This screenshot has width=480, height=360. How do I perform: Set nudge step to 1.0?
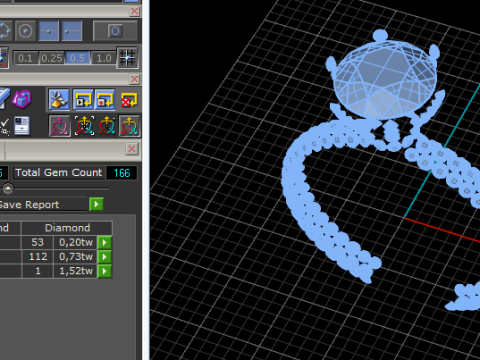(103, 58)
